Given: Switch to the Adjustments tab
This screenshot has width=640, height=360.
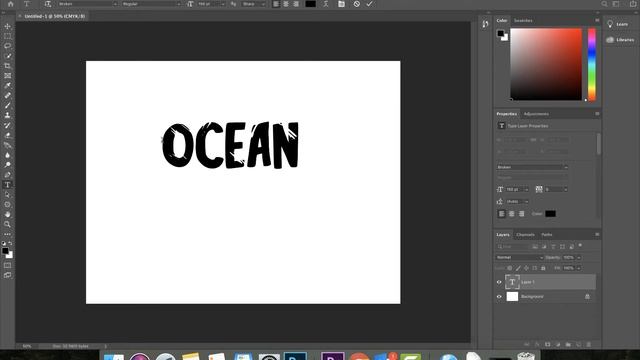Looking at the screenshot, I should [536, 114].
